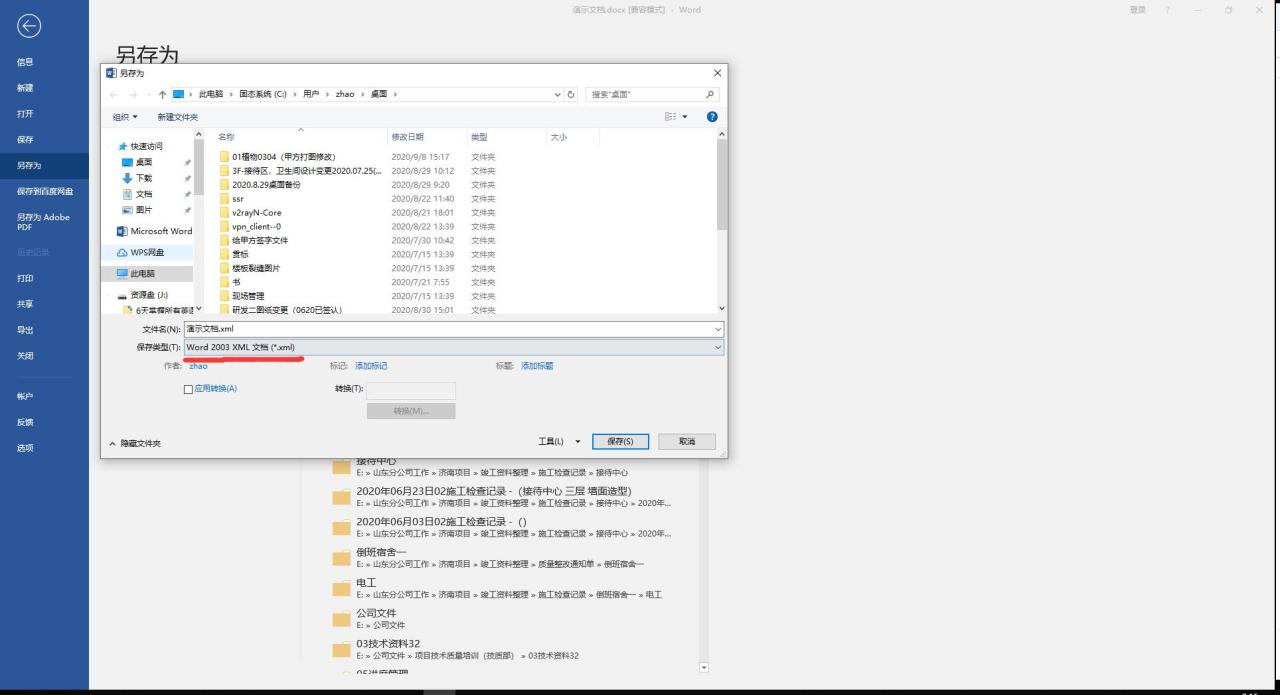Click the 添加标记 link
The image size is (1280, 695).
tap(371, 366)
